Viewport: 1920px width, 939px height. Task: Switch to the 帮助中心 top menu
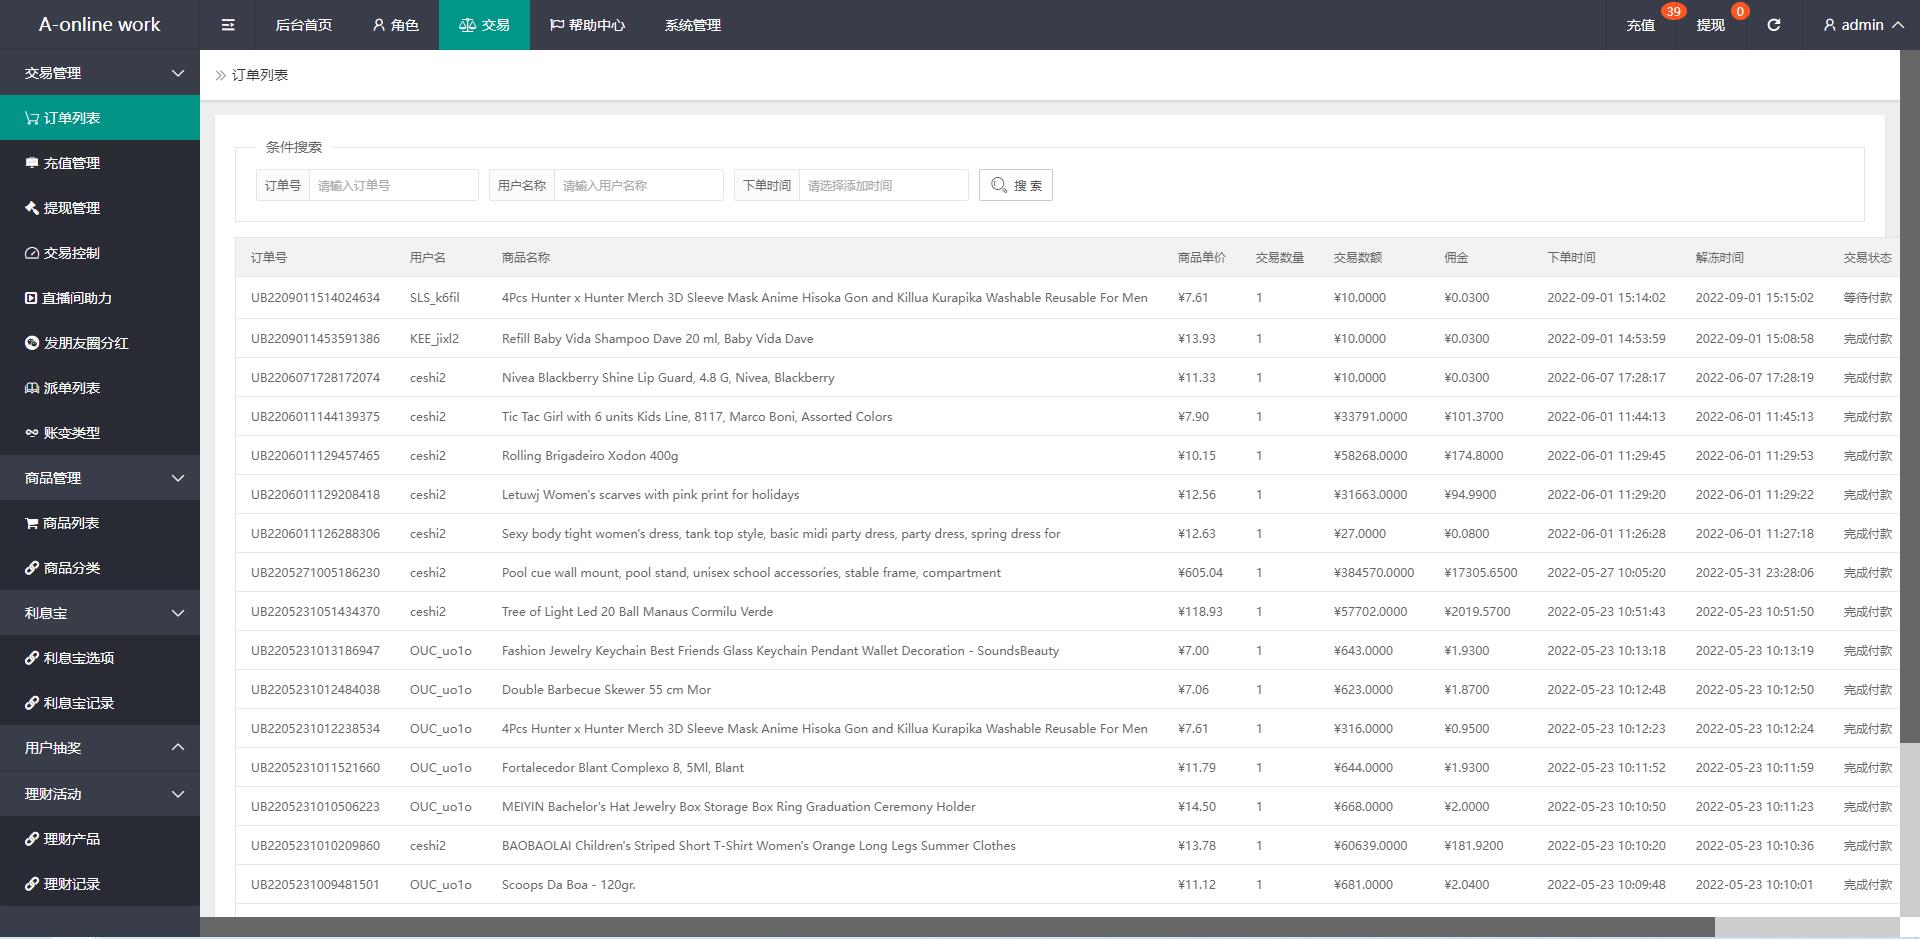click(x=587, y=25)
